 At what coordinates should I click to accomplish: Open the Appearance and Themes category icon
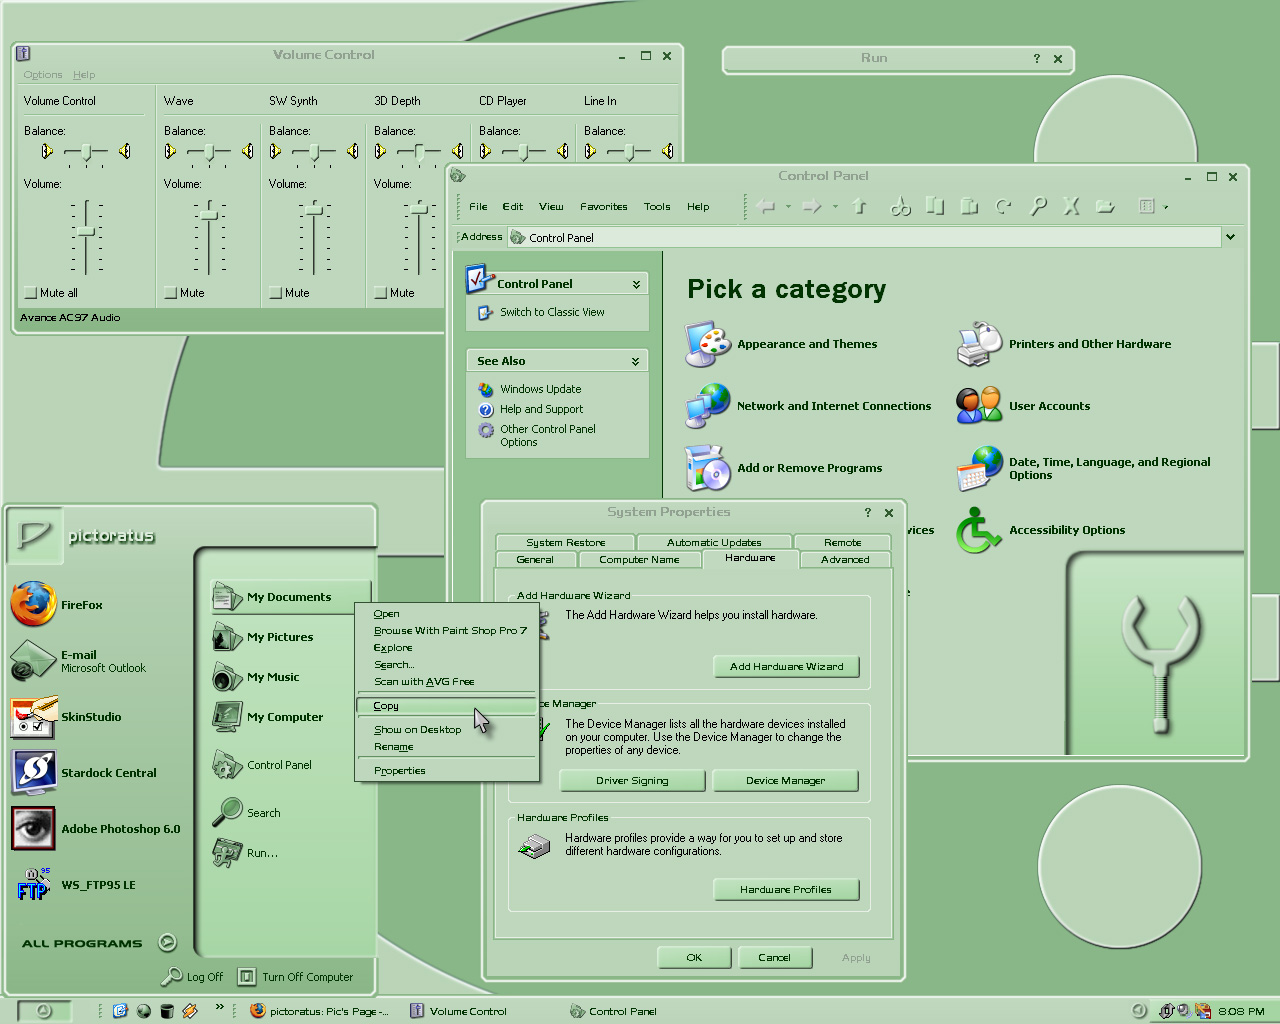pos(708,344)
